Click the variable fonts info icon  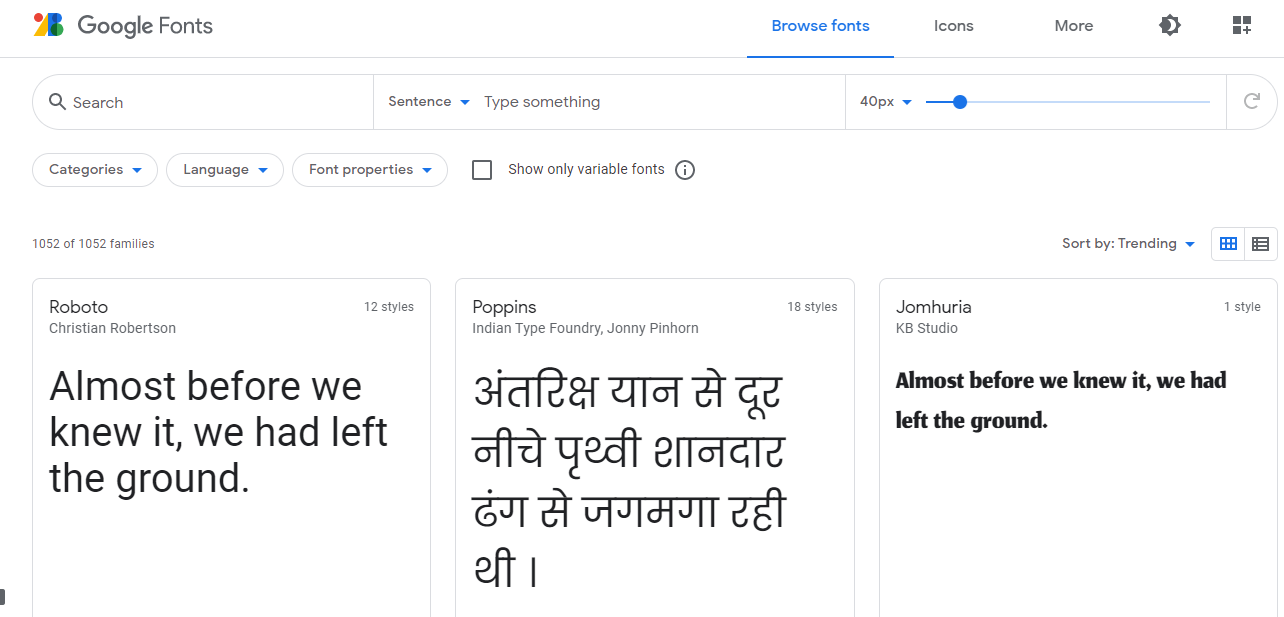pyautogui.click(x=685, y=170)
